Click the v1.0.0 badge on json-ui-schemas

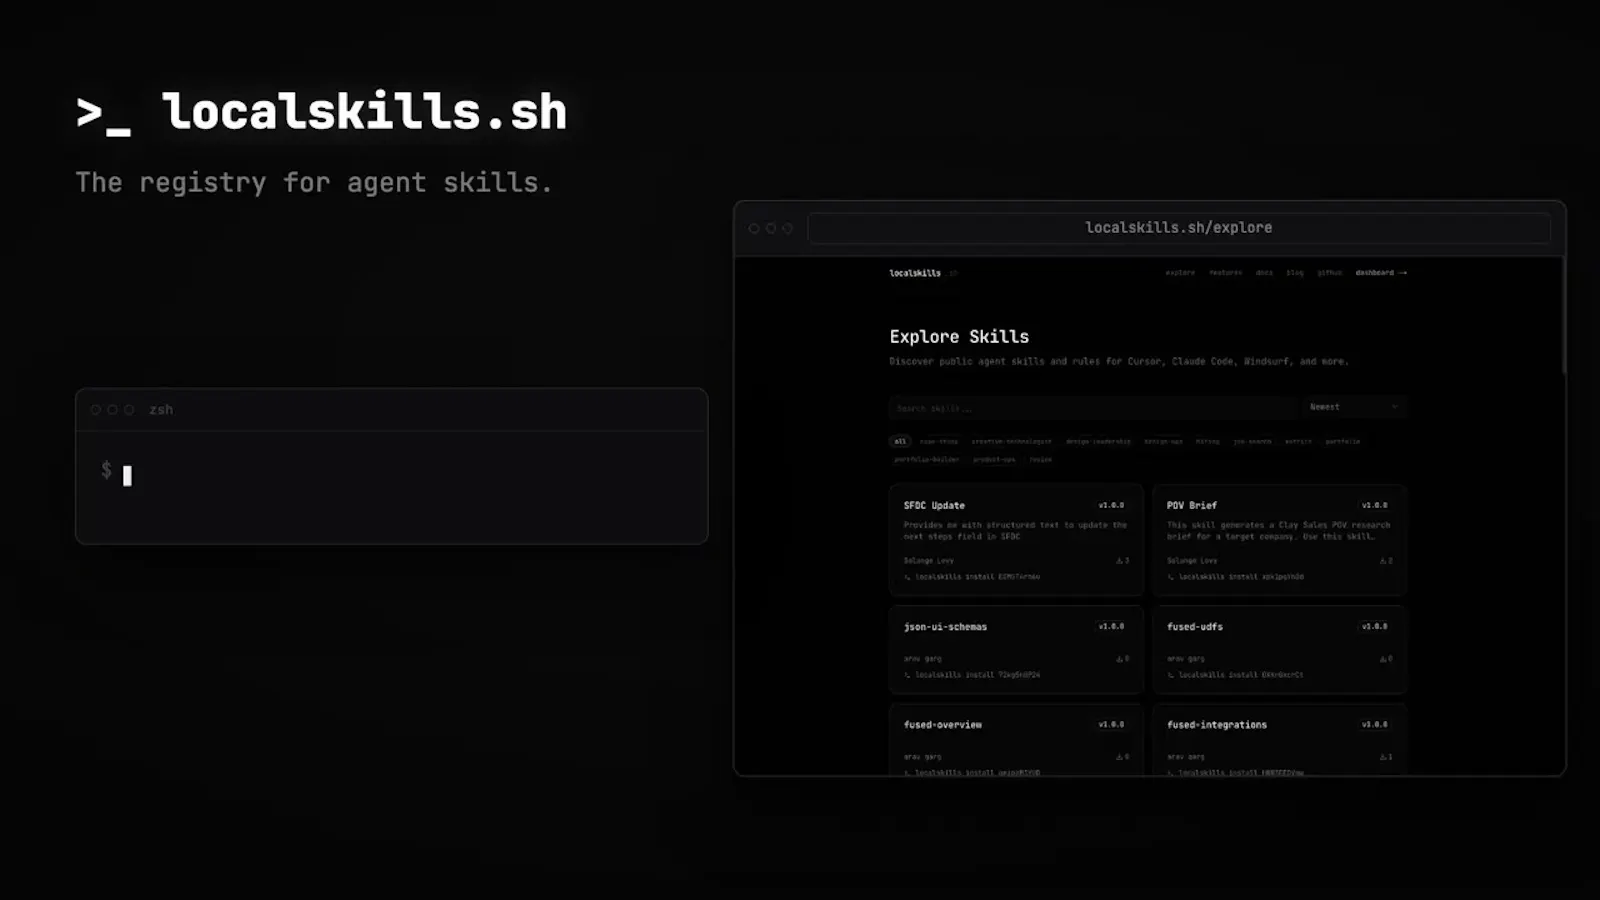(x=1111, y=627)
